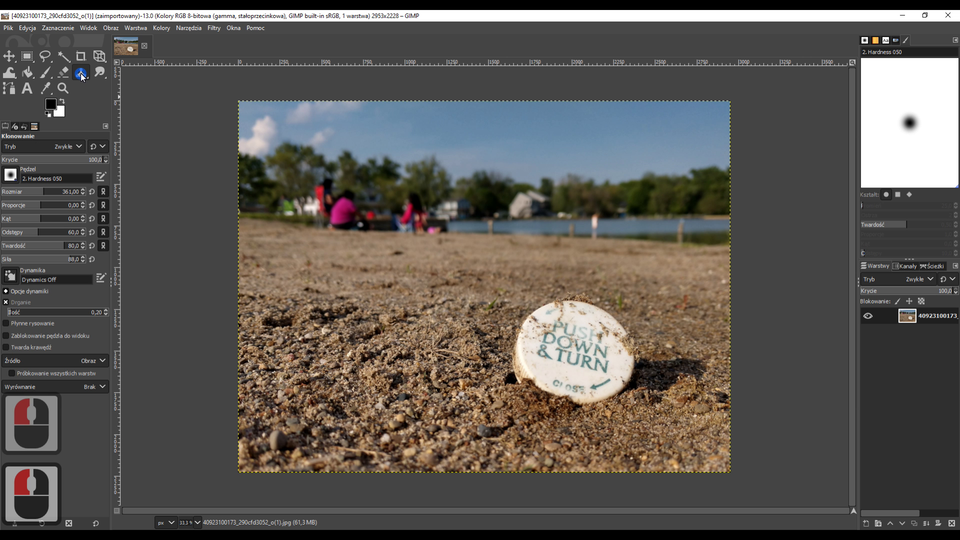Screen dimensions: 960x540
Task: Switch to the Kanały tab
Action: point(904,266)
